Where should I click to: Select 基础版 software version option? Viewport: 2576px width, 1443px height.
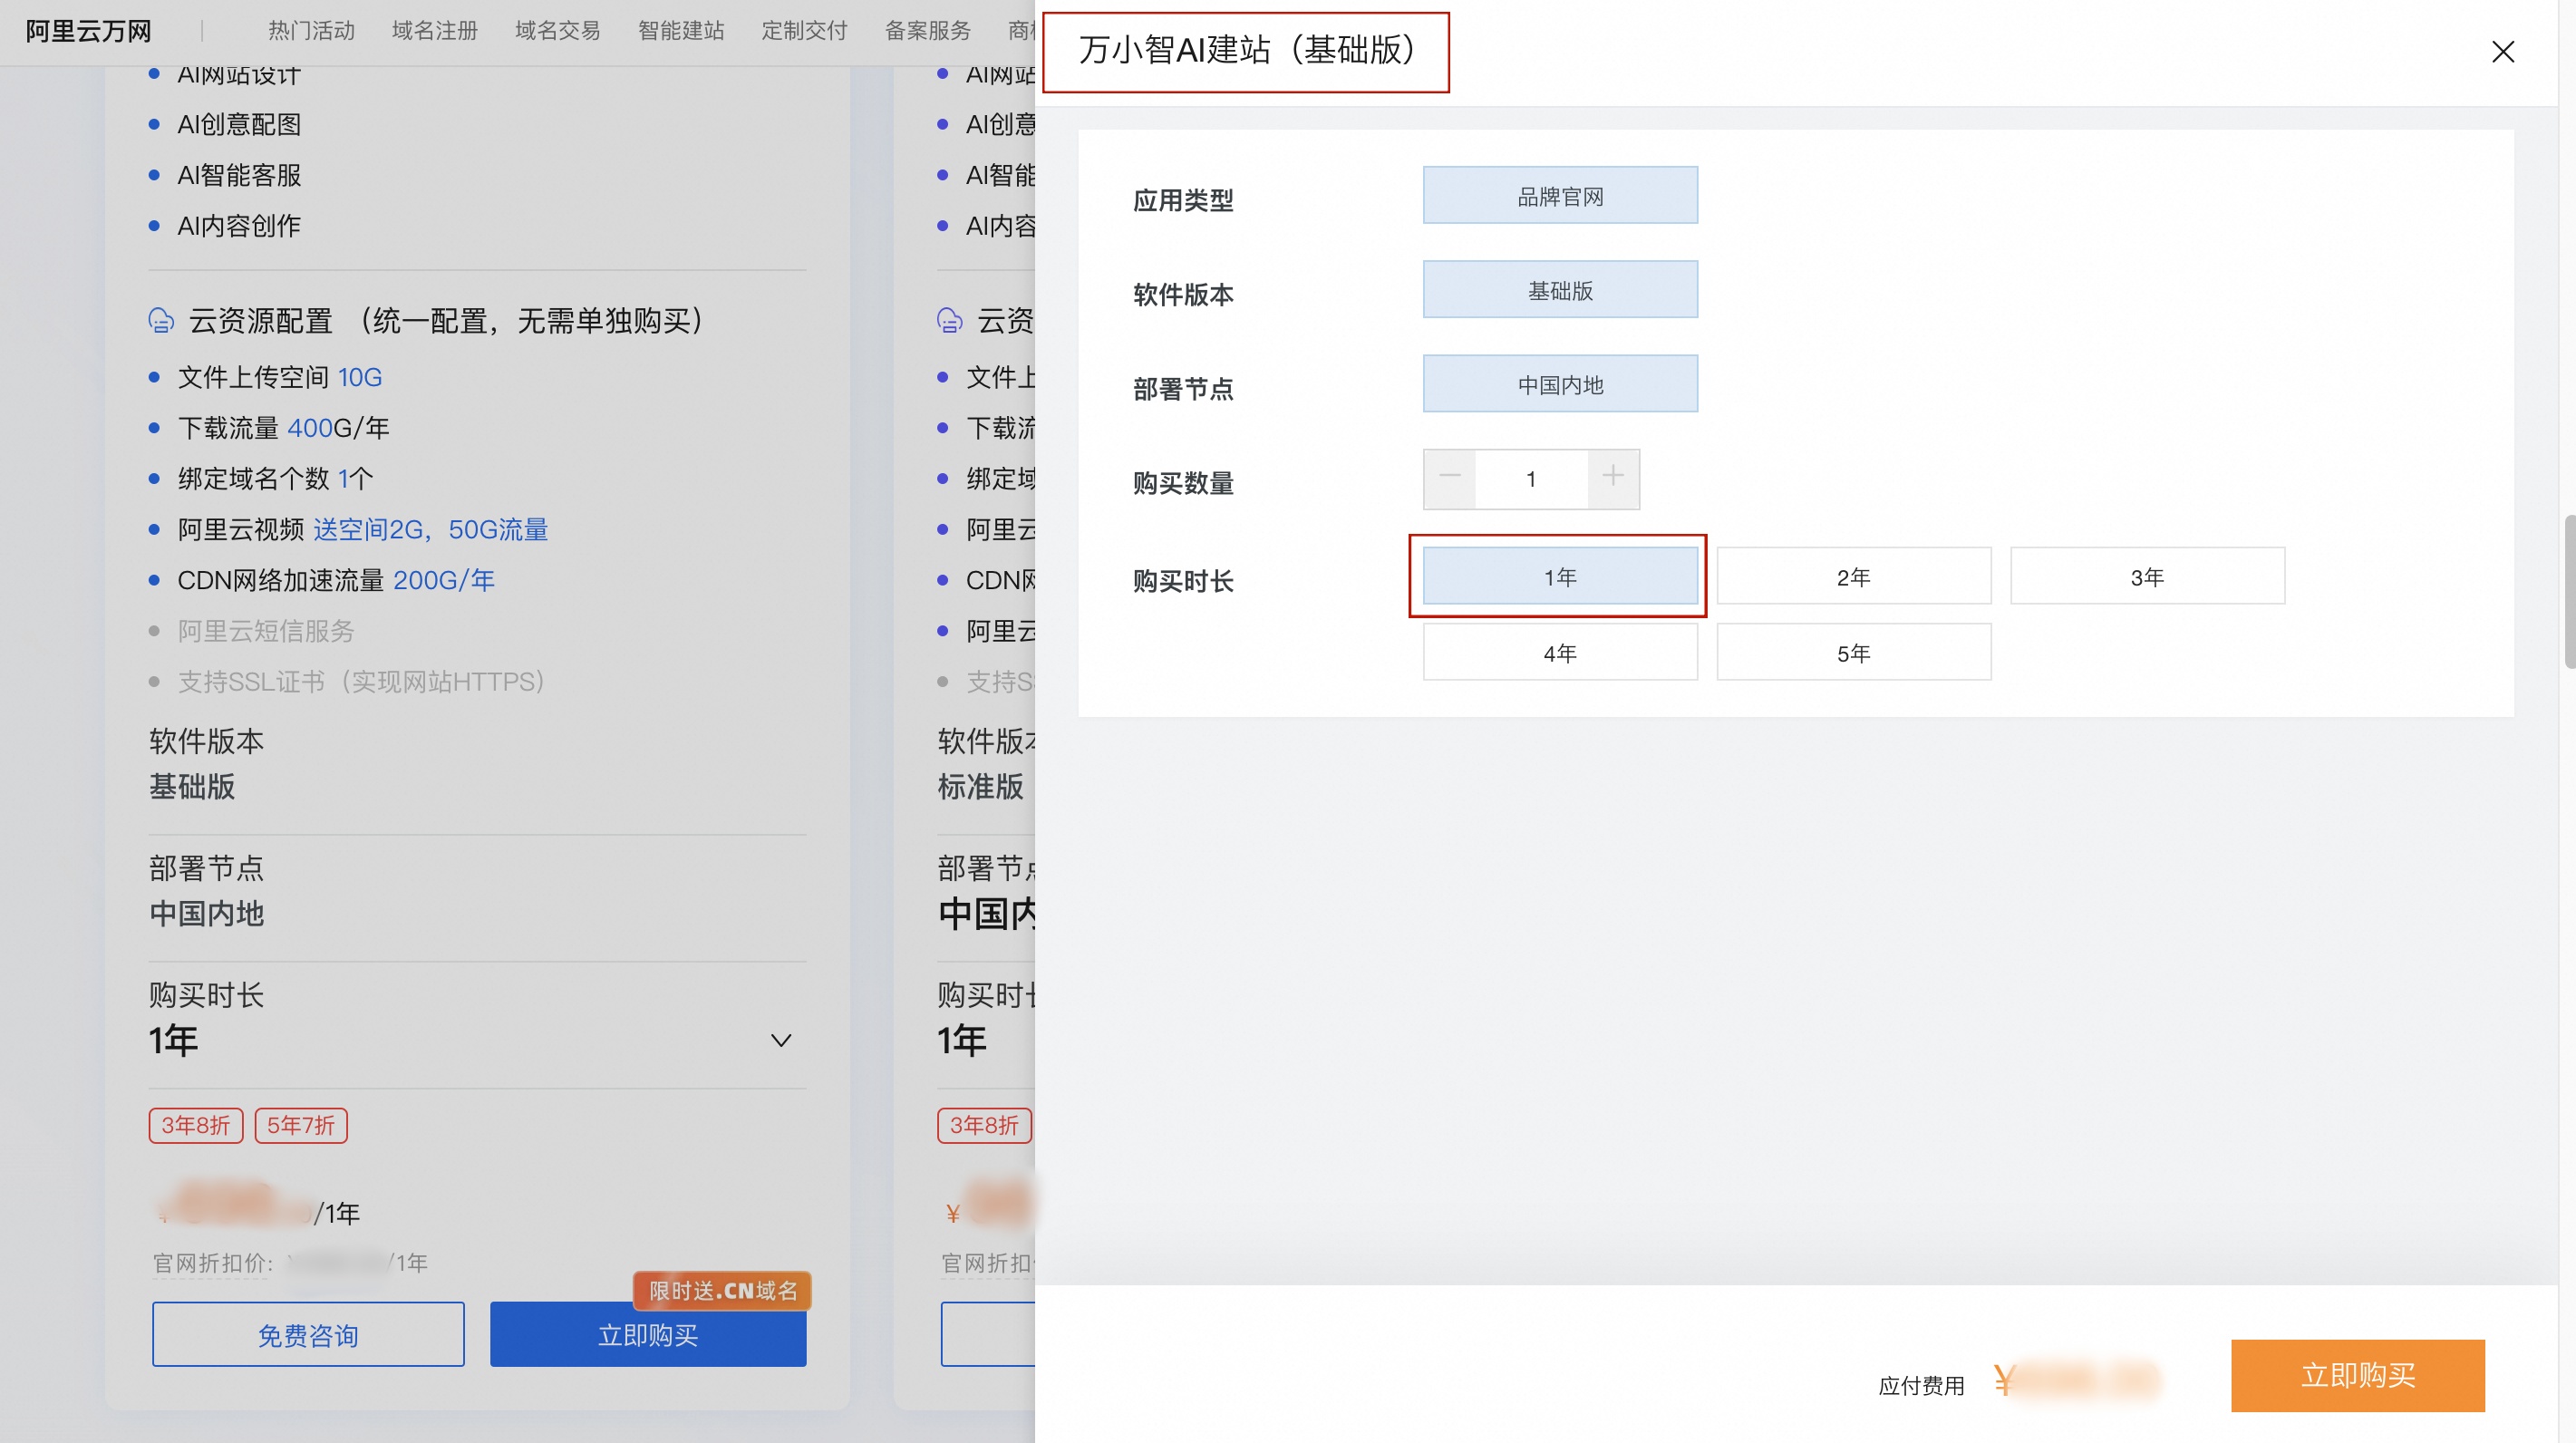[x=1559, y=290]
